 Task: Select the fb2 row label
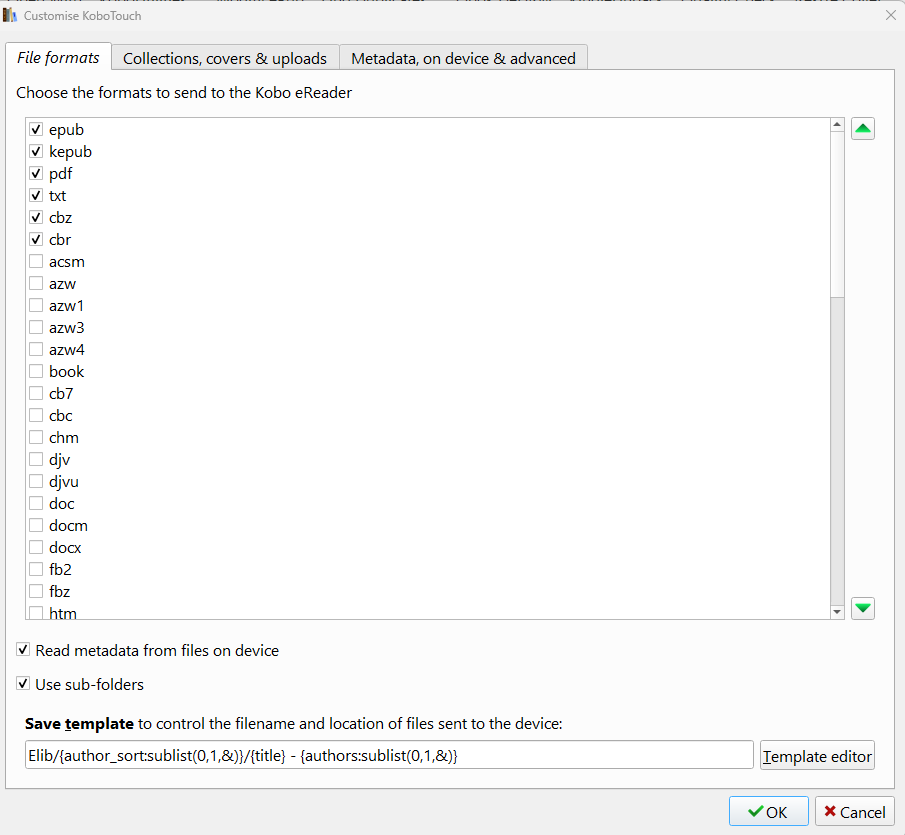pos(60,569)
